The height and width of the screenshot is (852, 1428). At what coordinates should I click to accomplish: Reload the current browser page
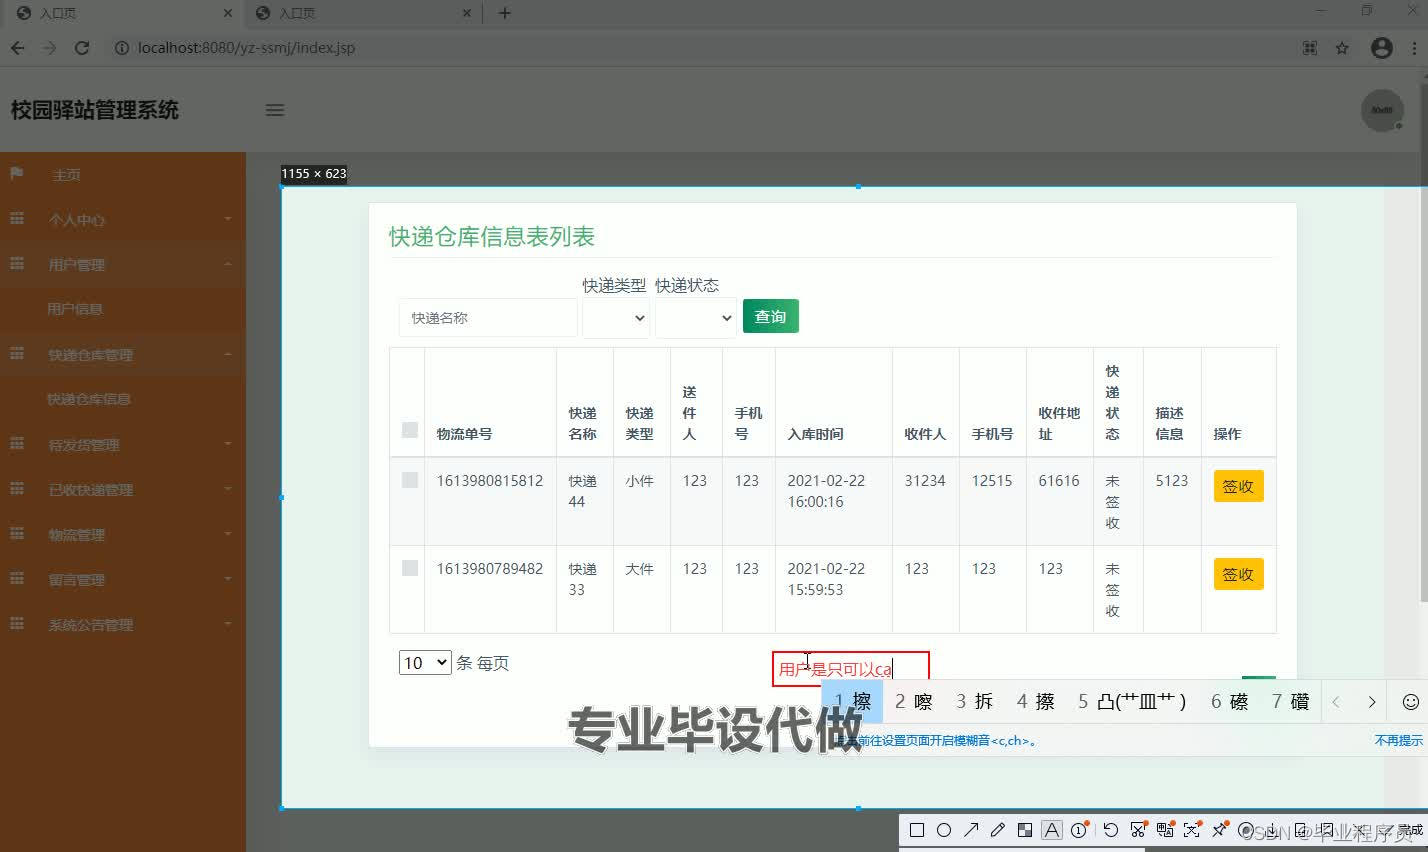[x=82, y=47]
